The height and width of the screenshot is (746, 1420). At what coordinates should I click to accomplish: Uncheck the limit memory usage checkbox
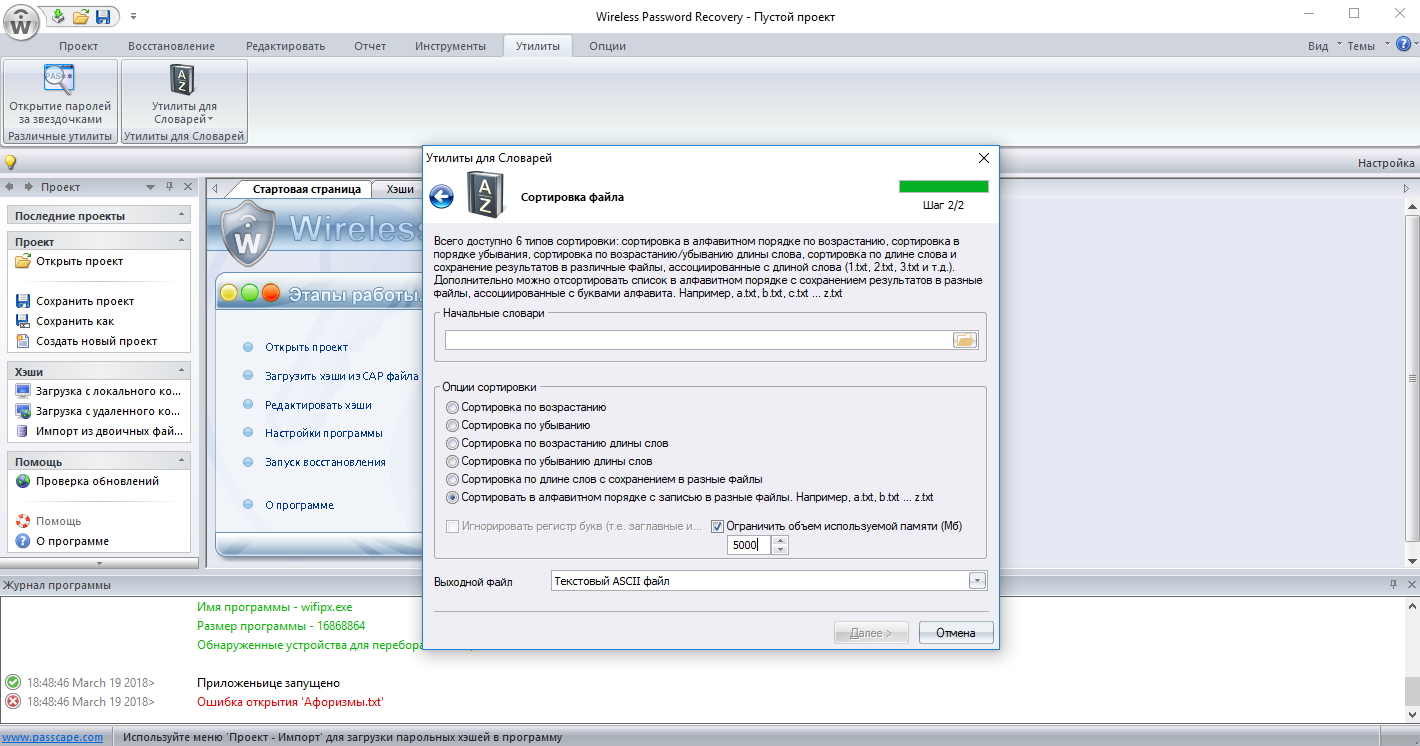(718, 526)
